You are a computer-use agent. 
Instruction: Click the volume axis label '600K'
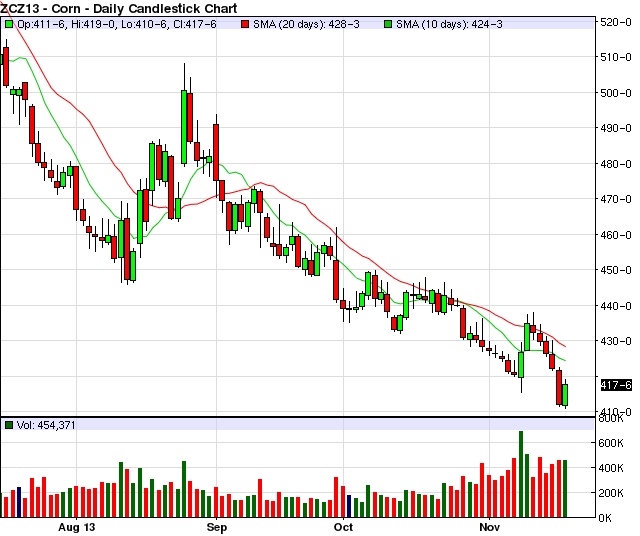(x=611, y=443)
